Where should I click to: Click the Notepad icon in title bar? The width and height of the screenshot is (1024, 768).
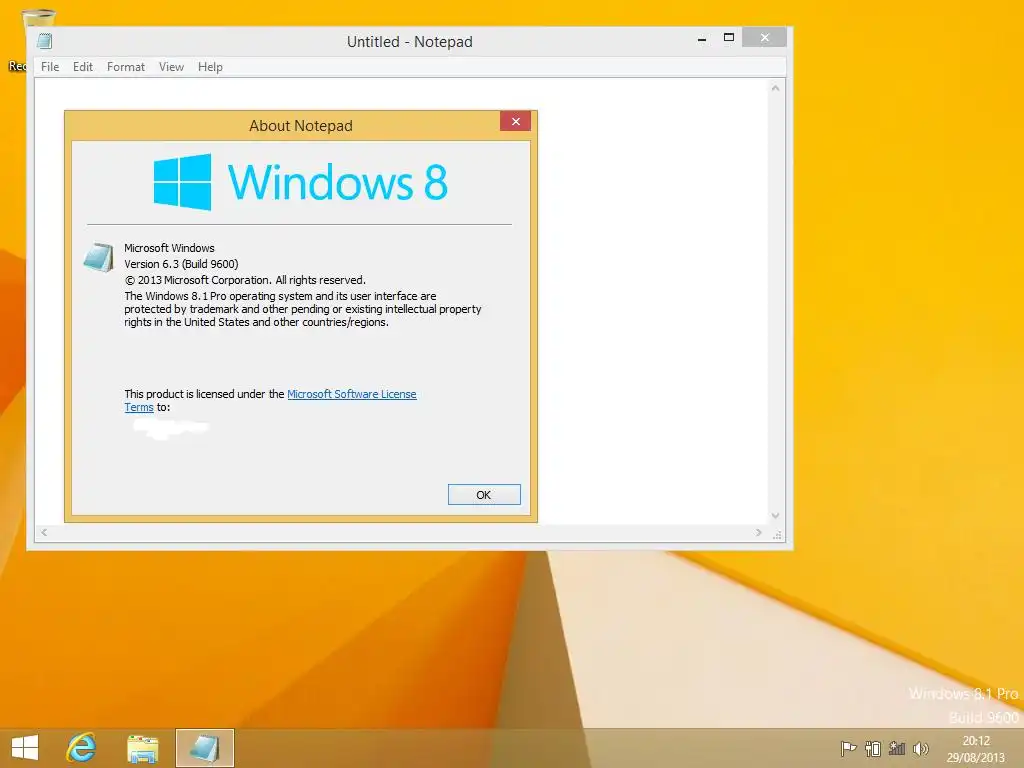coord(44,41)
